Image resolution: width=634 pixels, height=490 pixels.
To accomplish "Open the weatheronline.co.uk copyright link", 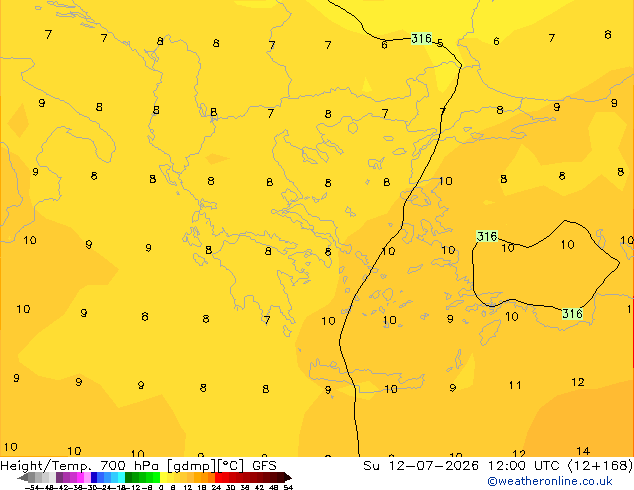I will tap(550, 481).
